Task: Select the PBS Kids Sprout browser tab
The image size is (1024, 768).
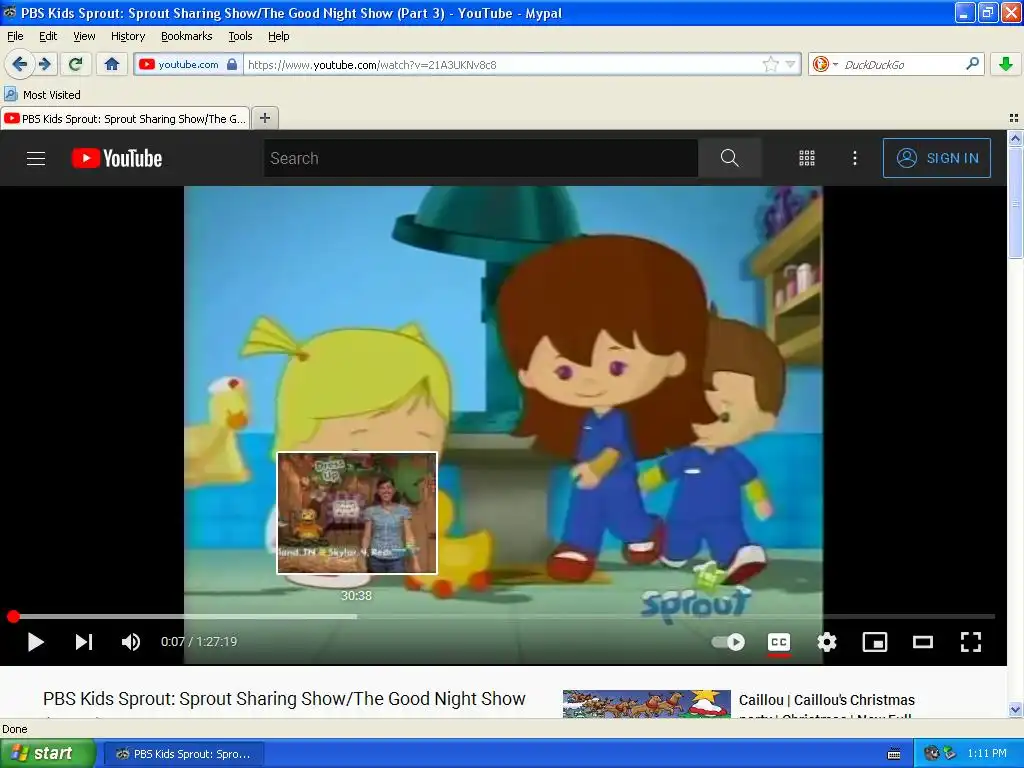Action: [x=125, y=118]
